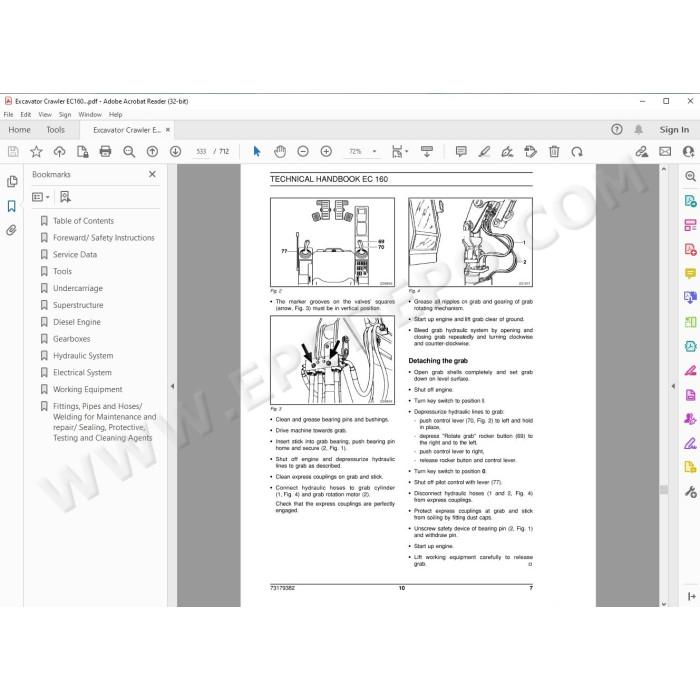Open the Tools bookmark in the list
The width and height of the screenshot is (700, 700).
pos(62,271)
